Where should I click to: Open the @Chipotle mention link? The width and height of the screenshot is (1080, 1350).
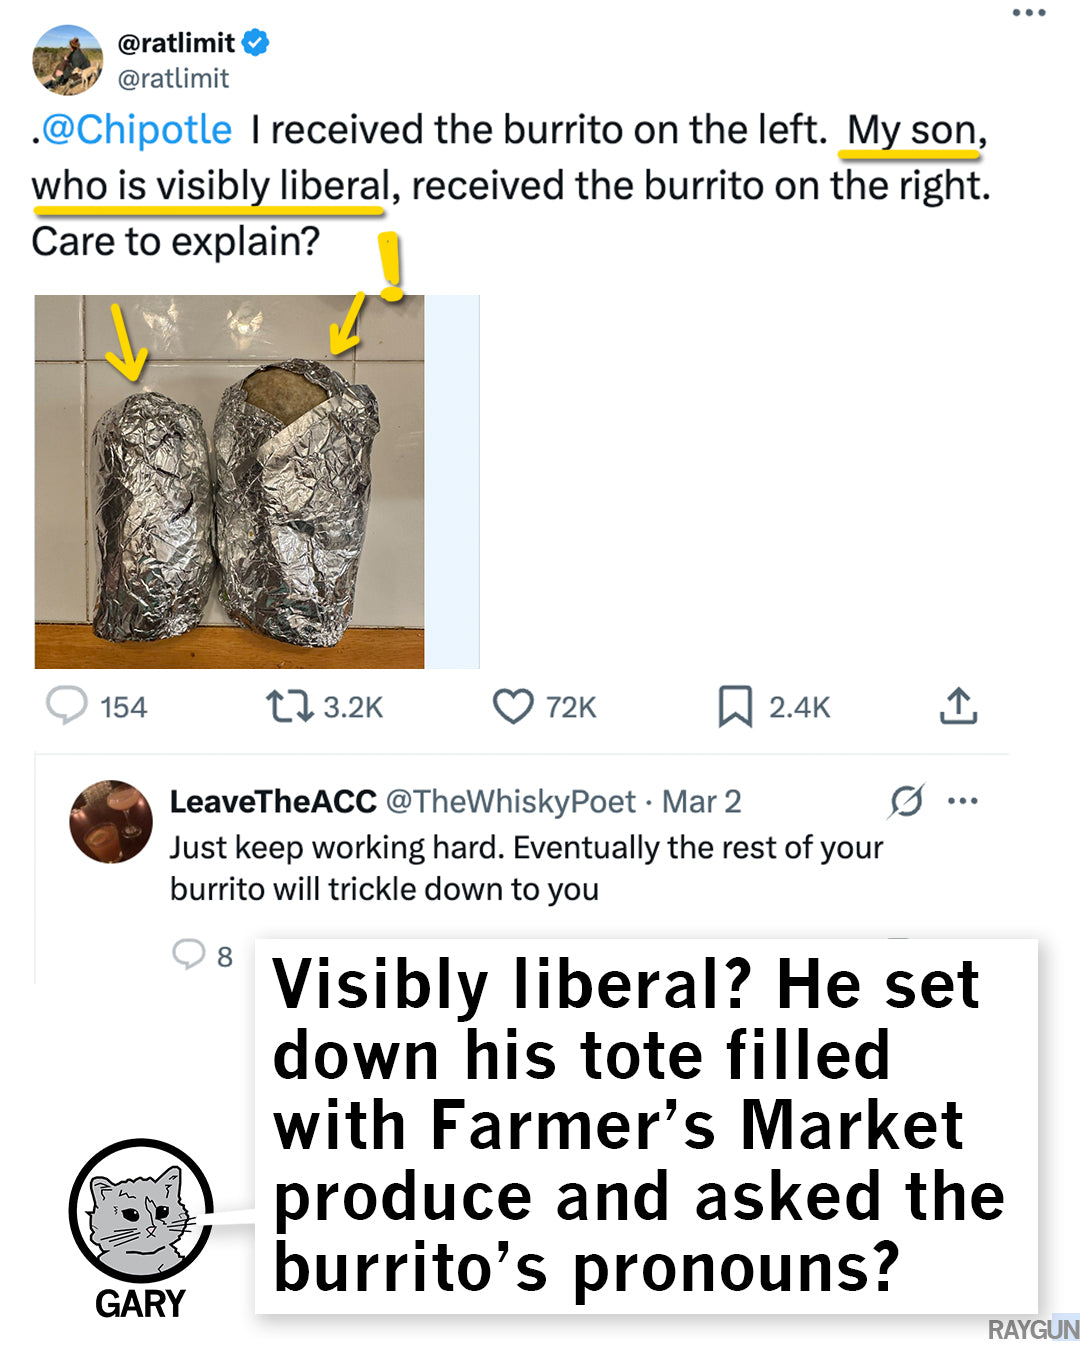click(137, 130)
